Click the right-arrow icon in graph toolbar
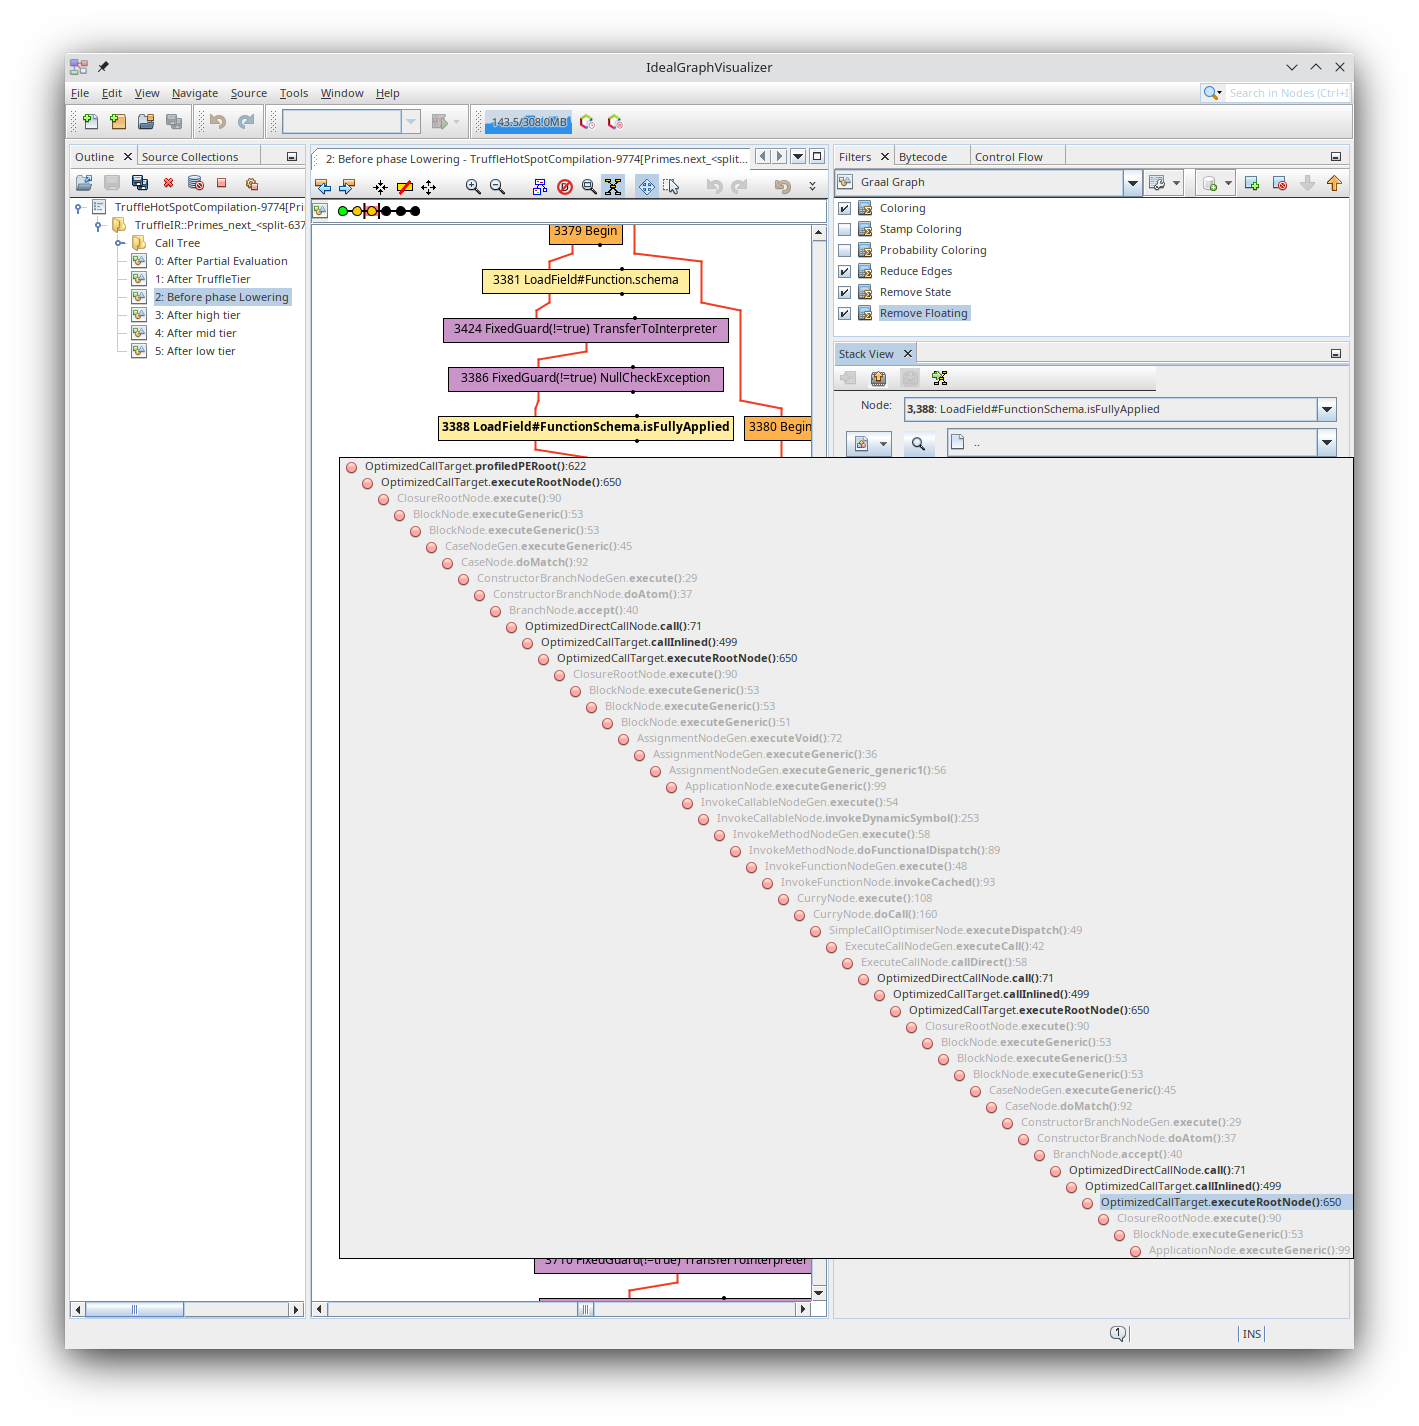Screen dimensions: 1419x1426 pyautogui.click(x=347, y=187)
